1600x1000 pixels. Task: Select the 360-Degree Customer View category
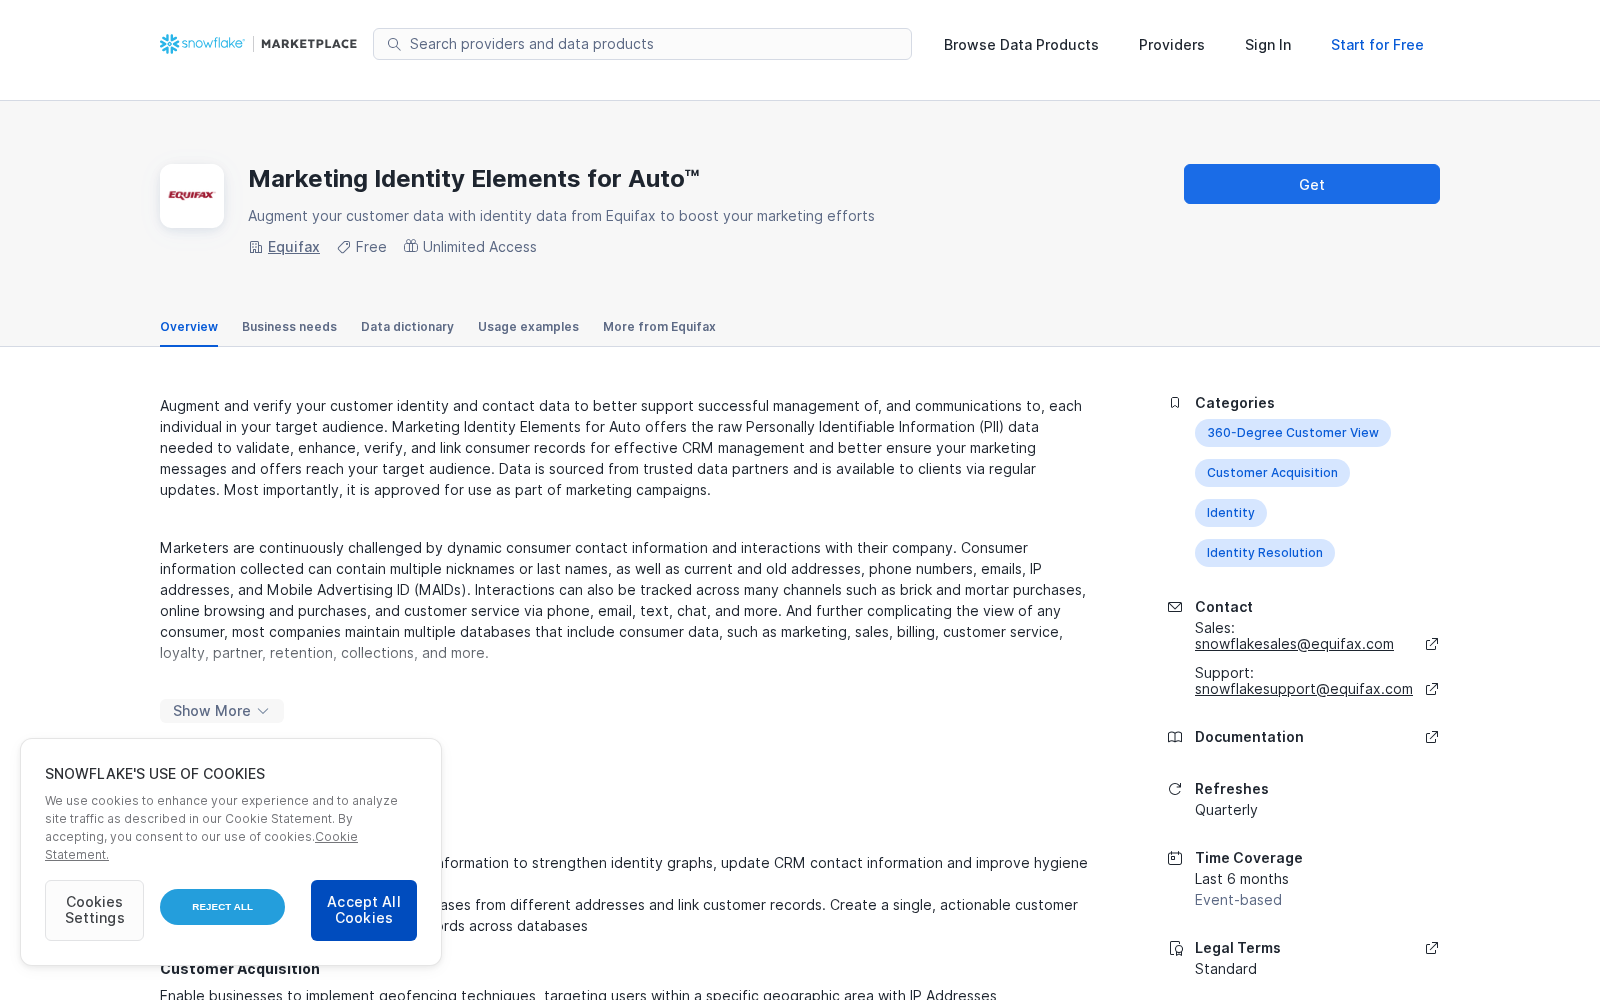click(1293, 433)
